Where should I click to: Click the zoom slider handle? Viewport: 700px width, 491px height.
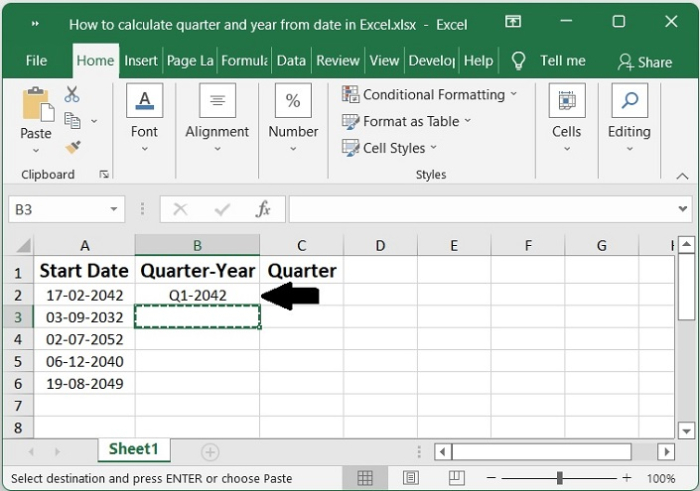[x=559, y=478]
